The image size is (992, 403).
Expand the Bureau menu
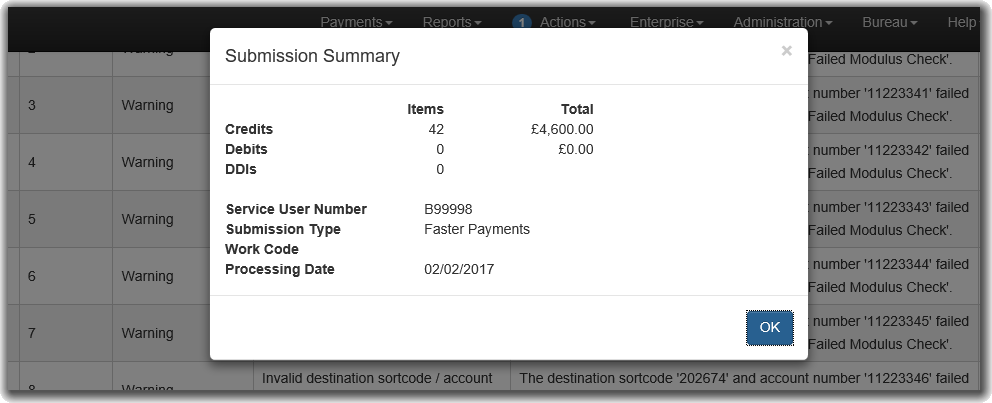[890, 22]
